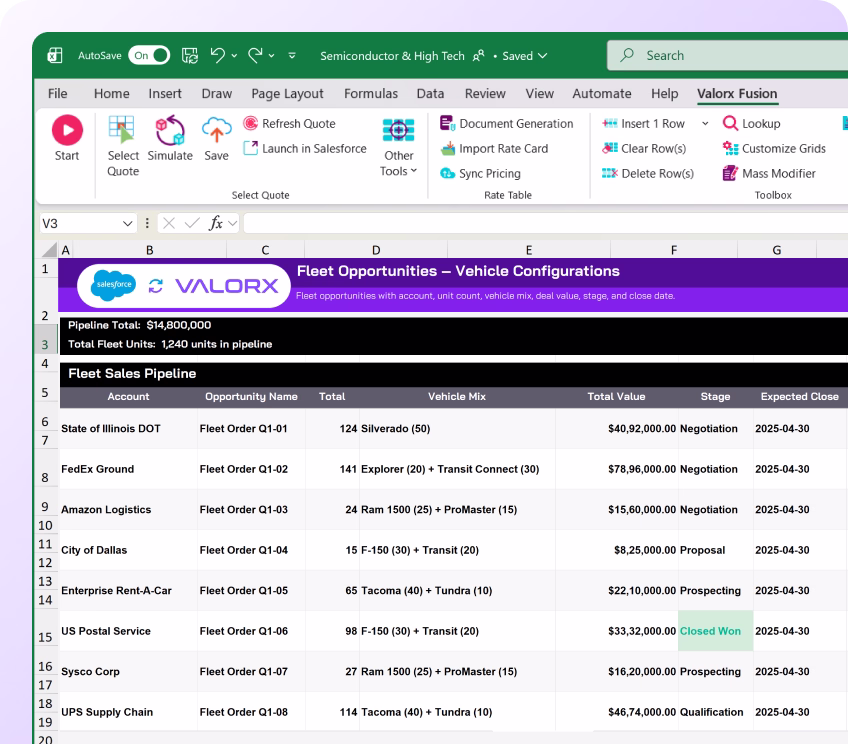Click the Qualification stage cell
848x744 pixels.
715,712
